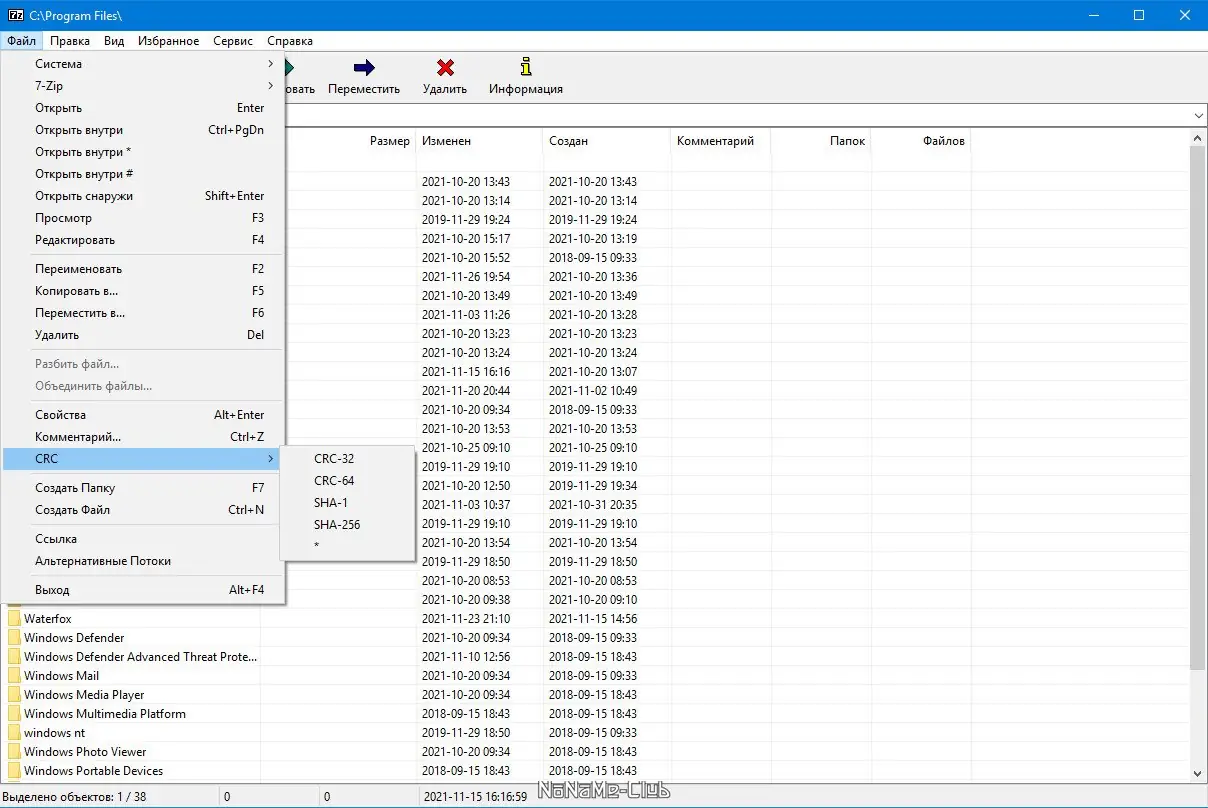The image size is (1208, 808).
Task: Choose Выход to exit
Action: [144, 590]
